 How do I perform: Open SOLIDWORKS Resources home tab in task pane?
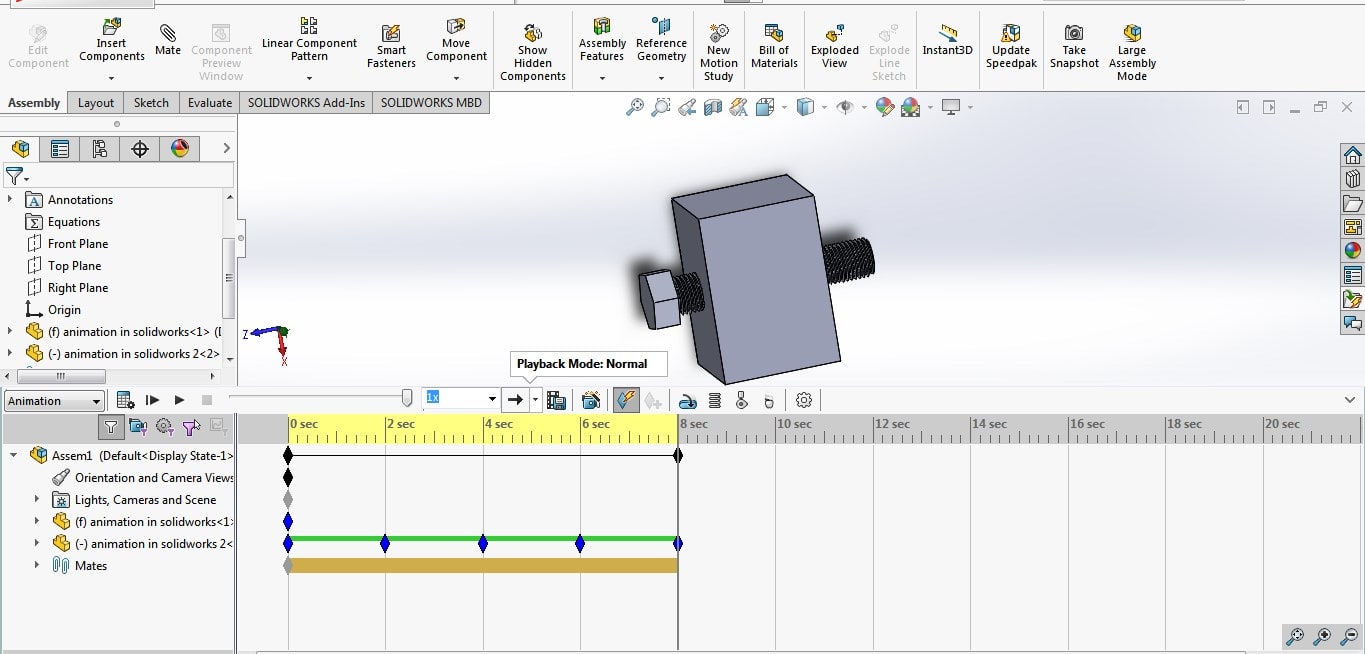click(x=1352, y=155)
